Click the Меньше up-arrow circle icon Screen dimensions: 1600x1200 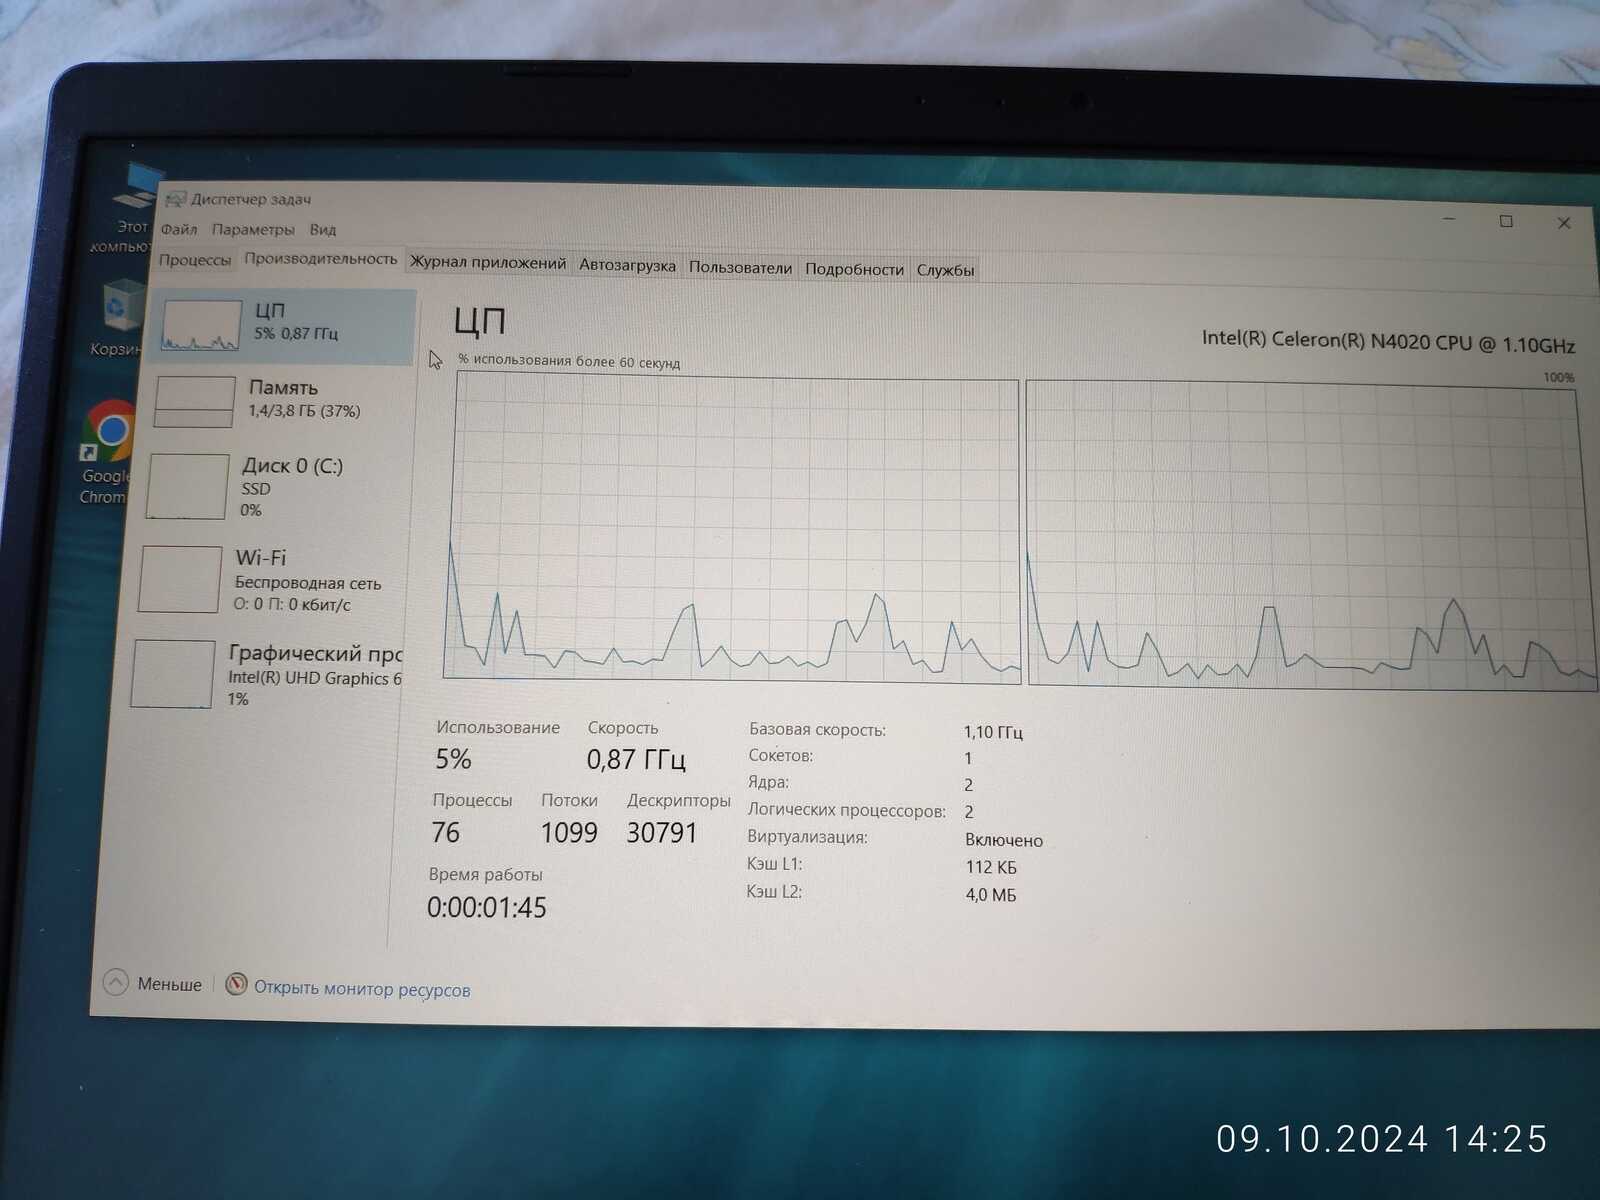click(x=116, y=983)
